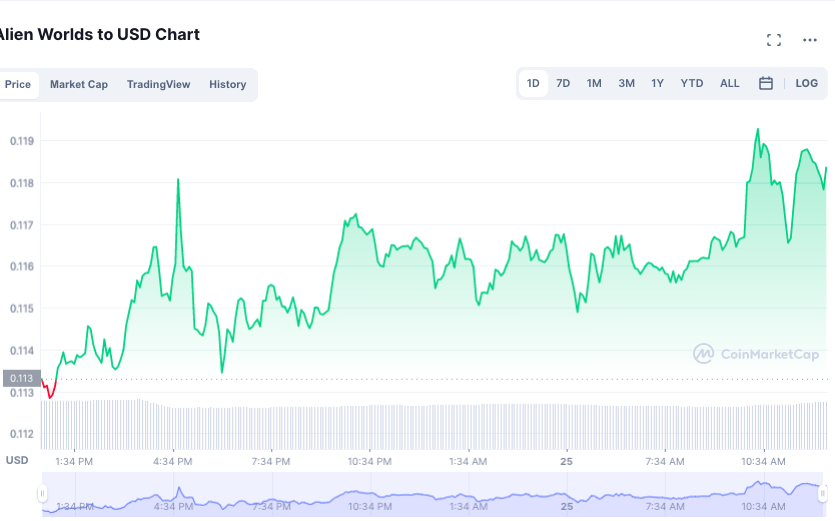Open the History tab
This screenshot has height=521, width=835.
(x=227, y=84)
